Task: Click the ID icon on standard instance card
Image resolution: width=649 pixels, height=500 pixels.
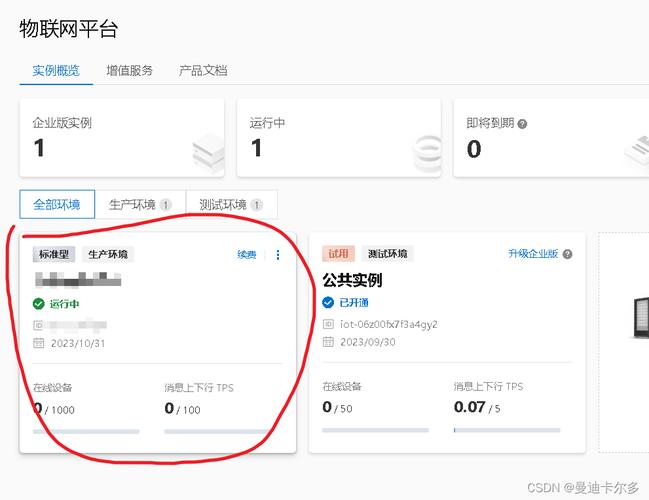Action: pos(38,325)
